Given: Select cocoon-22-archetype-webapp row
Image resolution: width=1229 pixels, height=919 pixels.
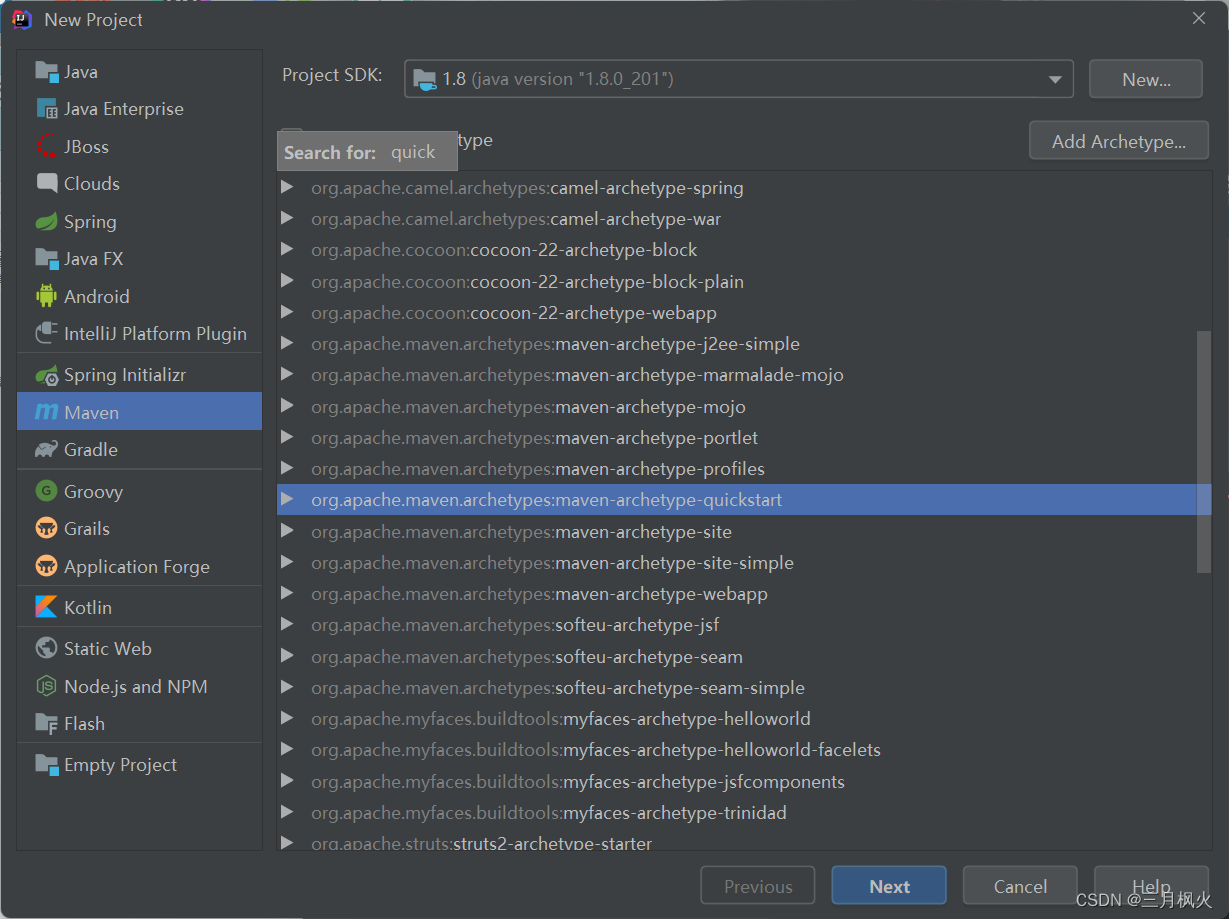Looking at the screenshot, I should pos(744,312).
